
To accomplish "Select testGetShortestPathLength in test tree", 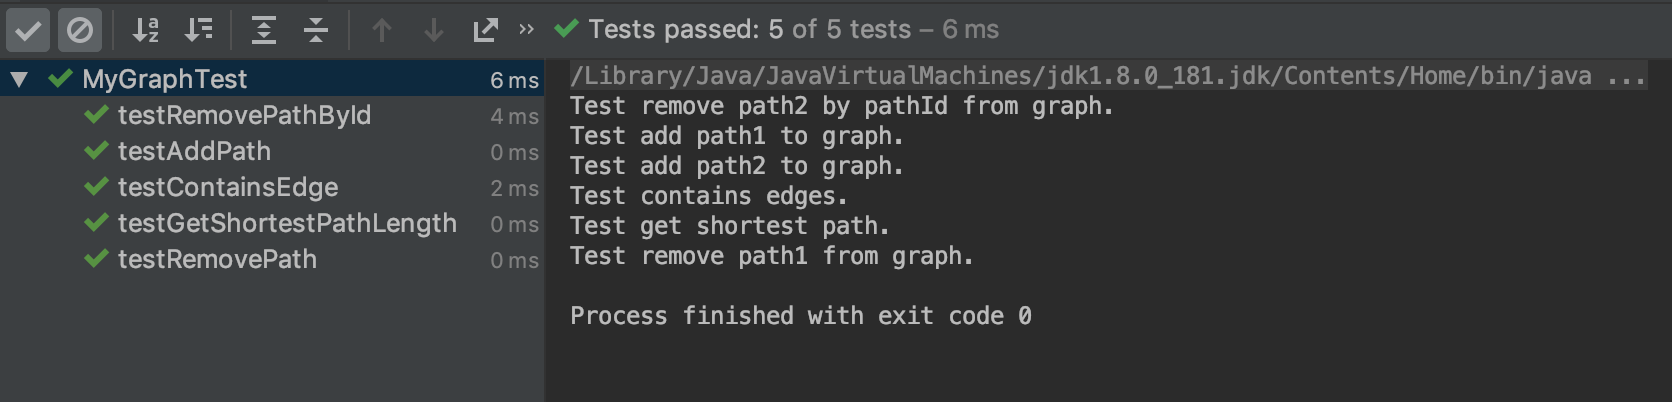I will click(x=287, y=224).
